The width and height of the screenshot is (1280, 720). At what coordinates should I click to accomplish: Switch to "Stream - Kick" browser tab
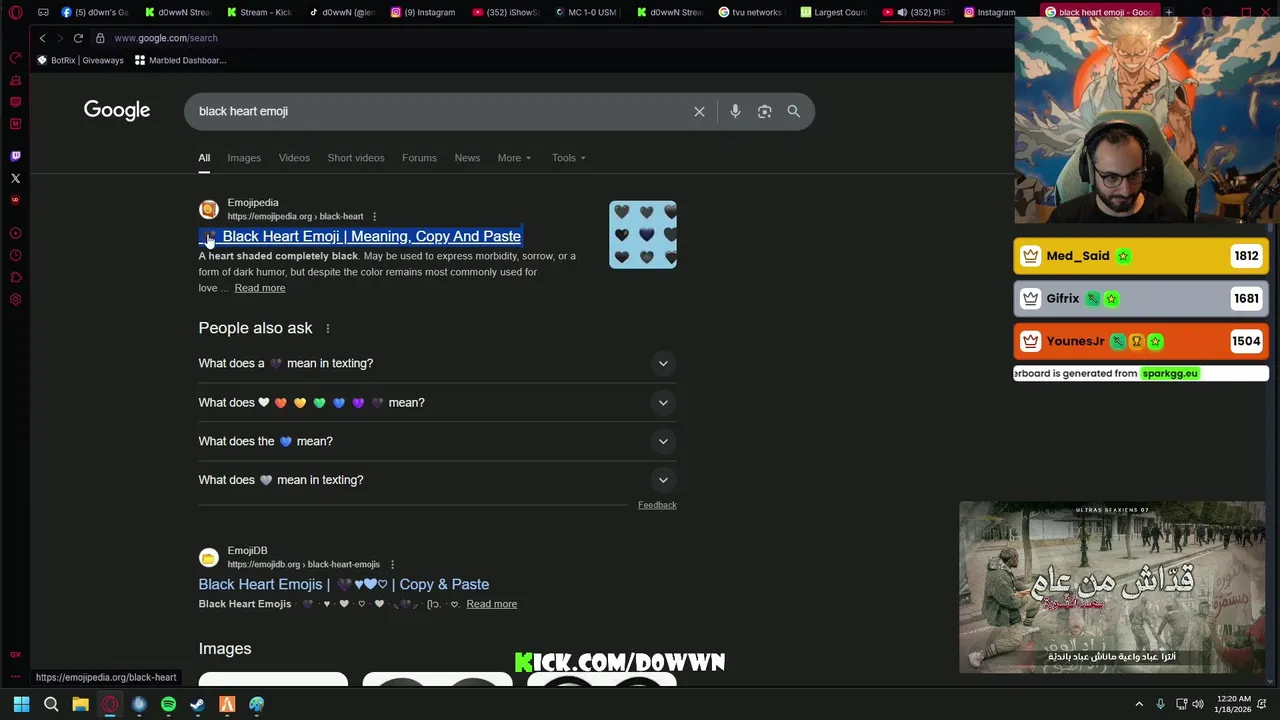click(x=259, y=12)
